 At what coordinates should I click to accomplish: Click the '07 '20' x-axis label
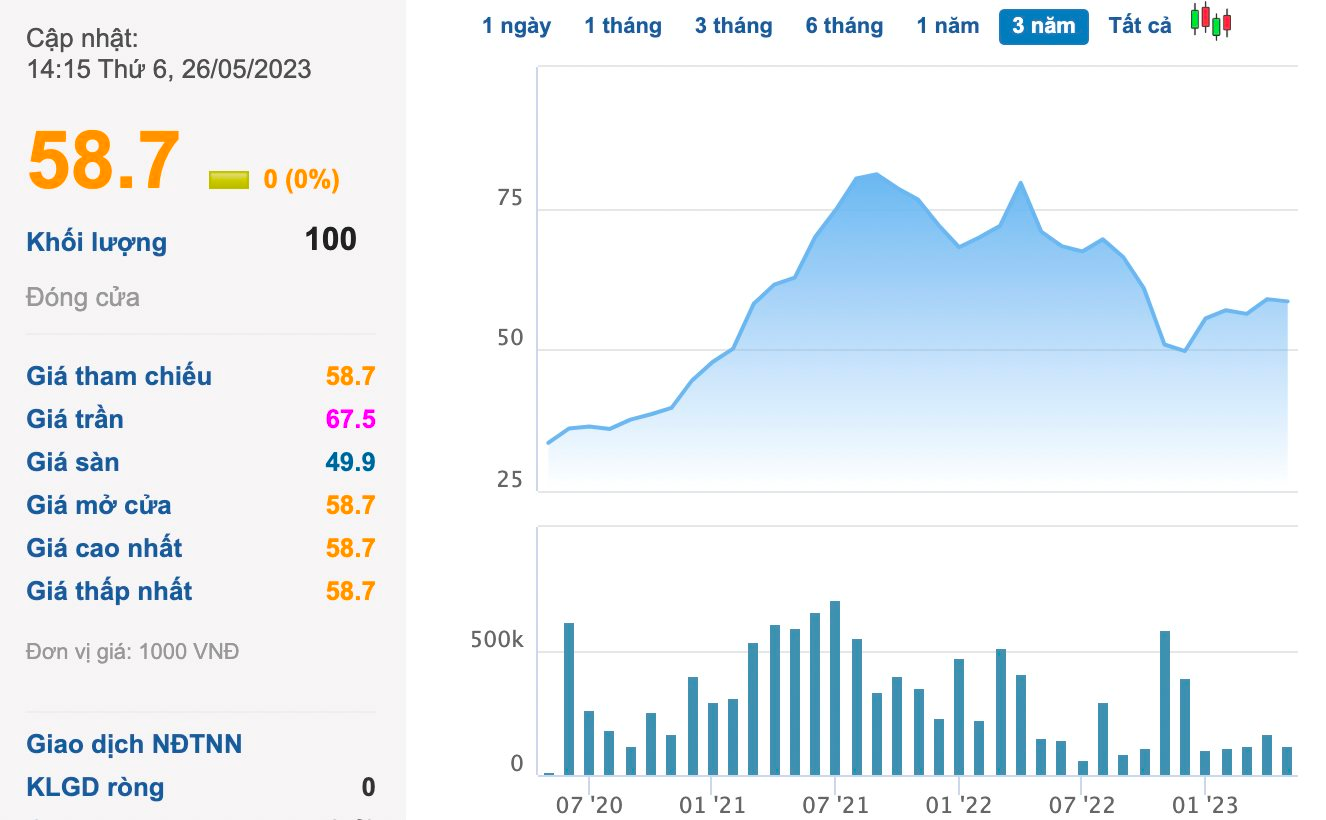(589, 805)
